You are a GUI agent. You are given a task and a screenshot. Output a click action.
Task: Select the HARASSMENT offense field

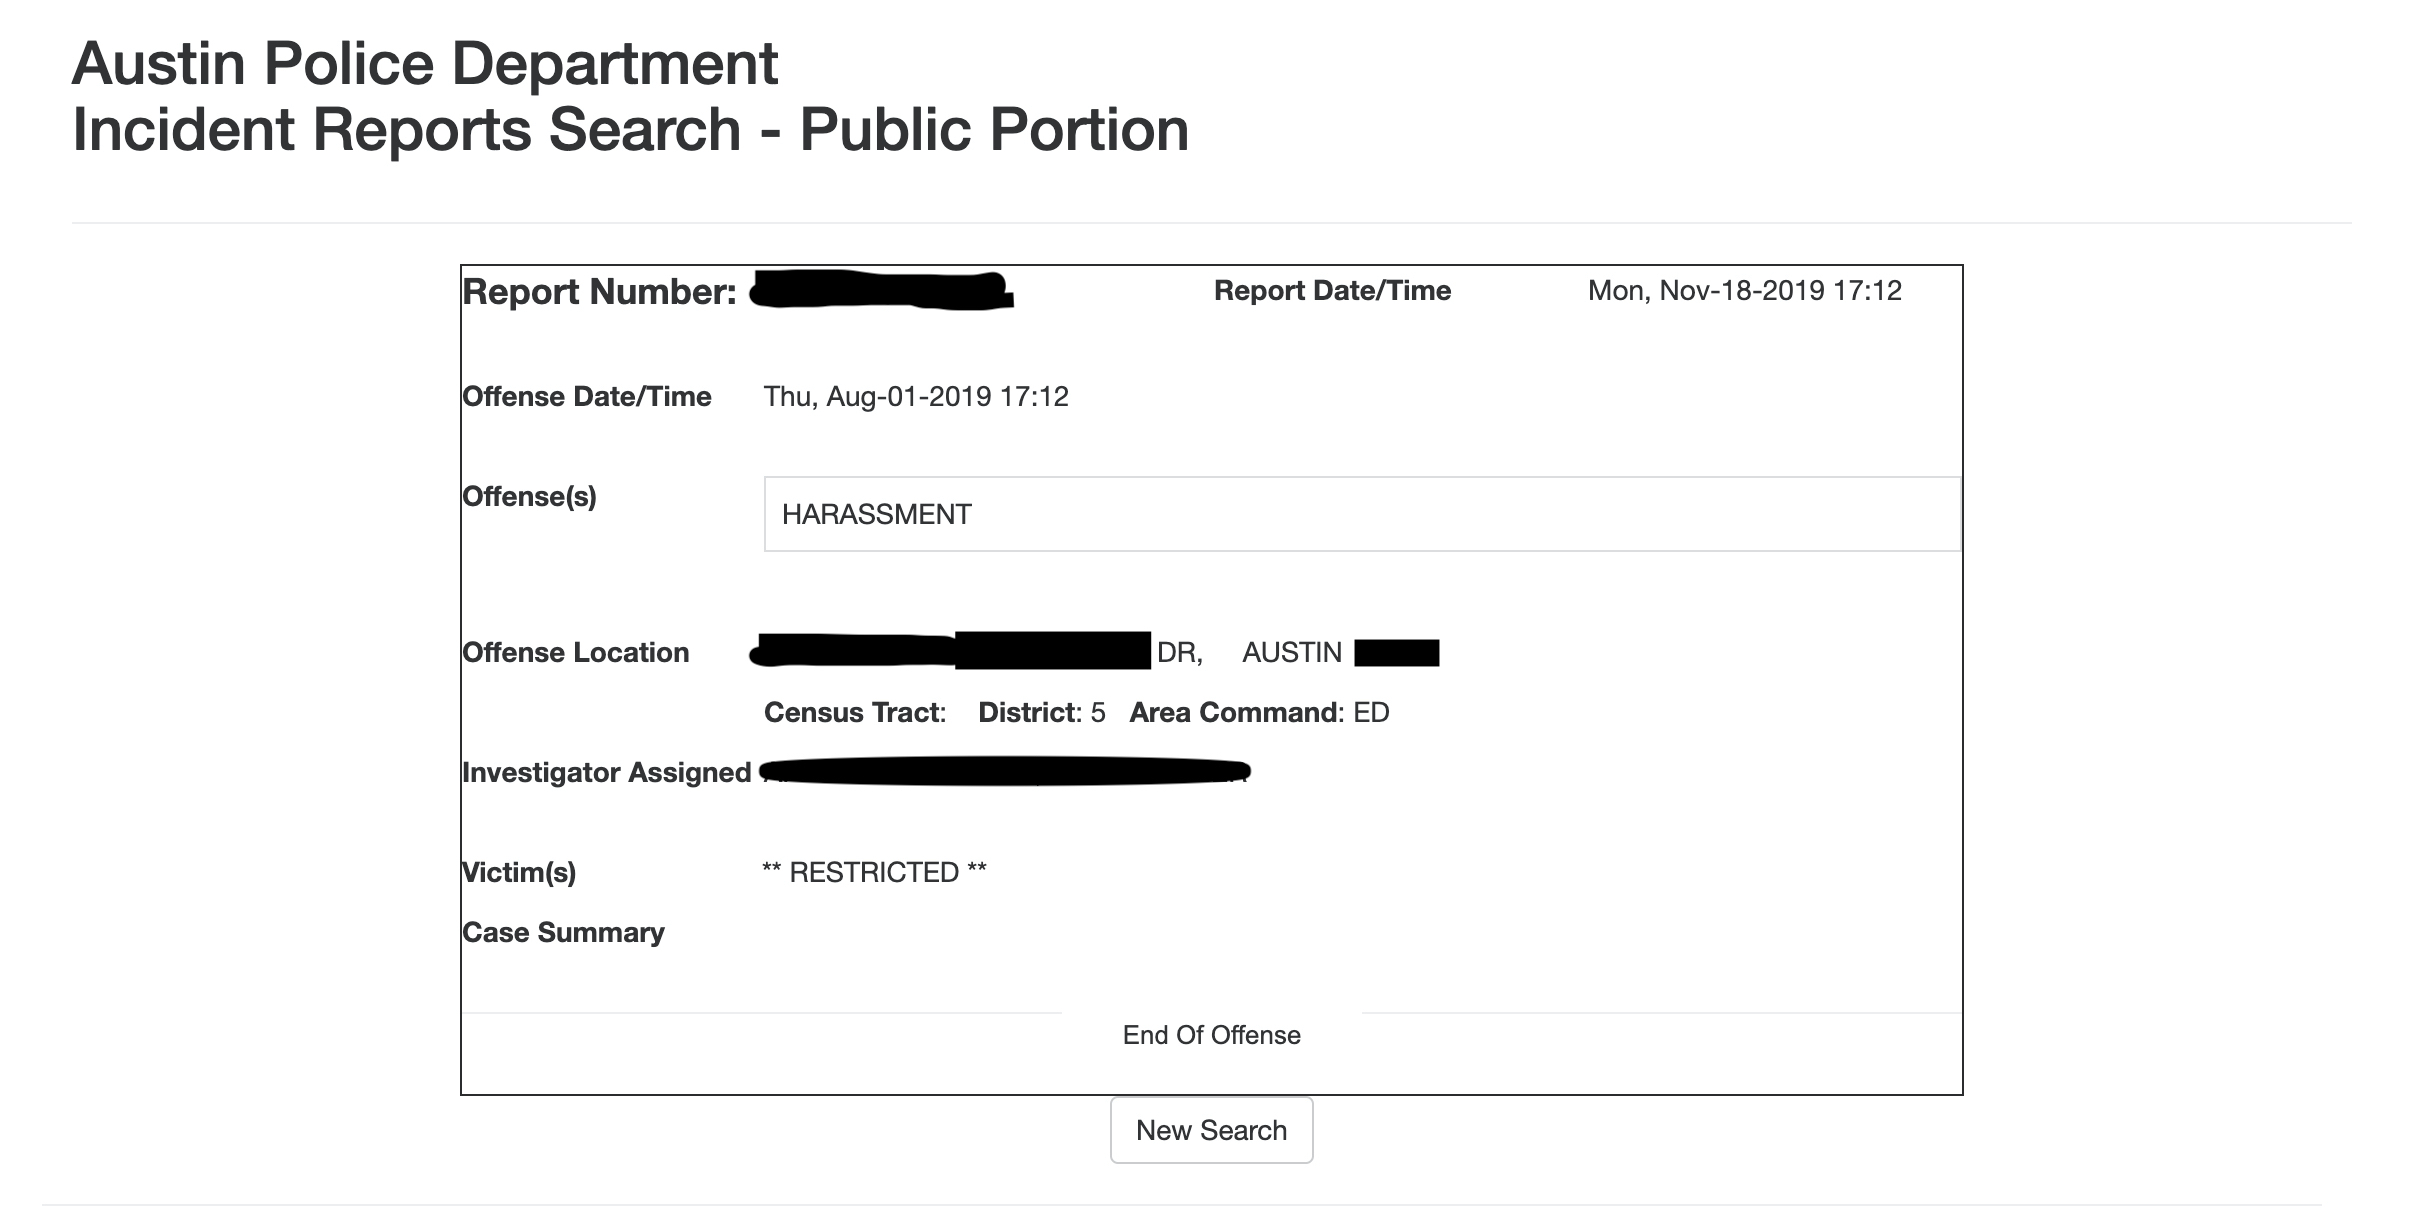pos(1360,514)
